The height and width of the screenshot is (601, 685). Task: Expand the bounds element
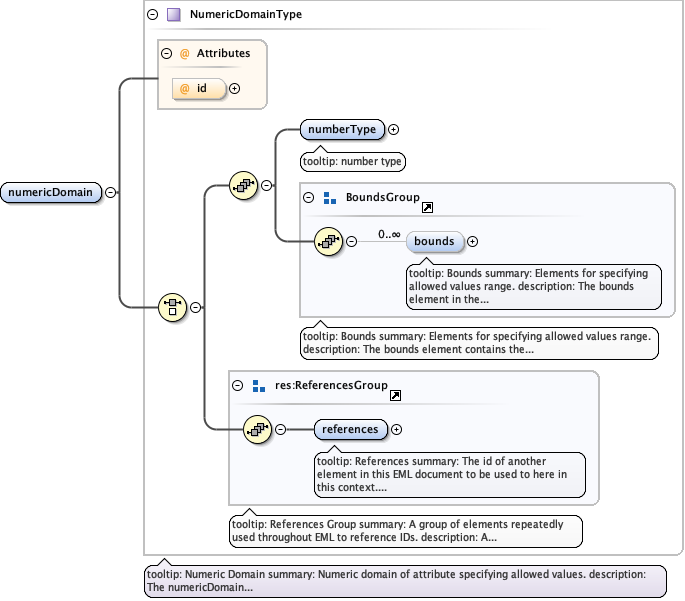pyautogui.click(x=473, y=241)
